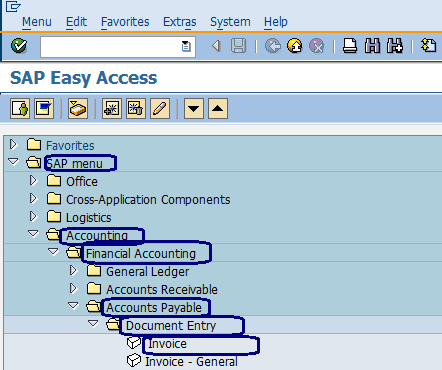Click the green Back arrow icon
The image size is (442, 370).
pyautogui.click(x=273, y=46)
